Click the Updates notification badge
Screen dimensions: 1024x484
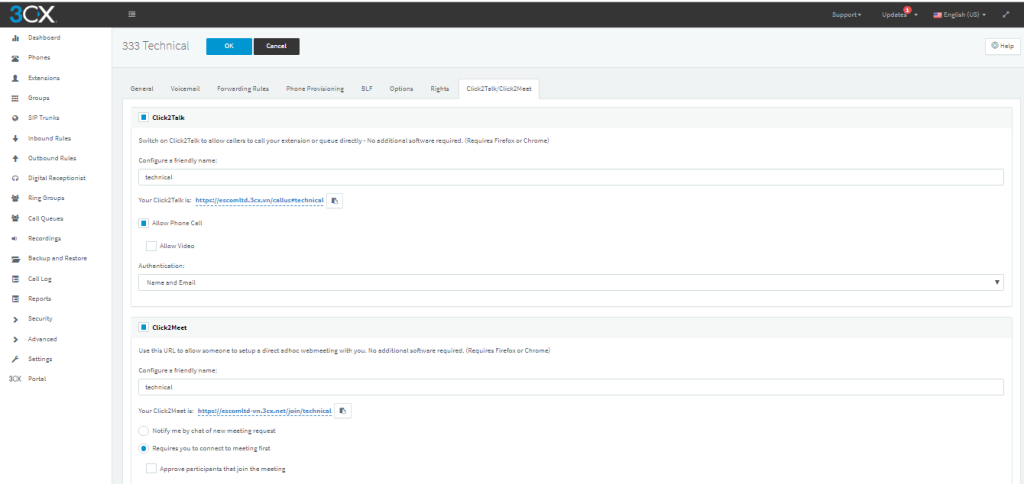pos(907,10)
